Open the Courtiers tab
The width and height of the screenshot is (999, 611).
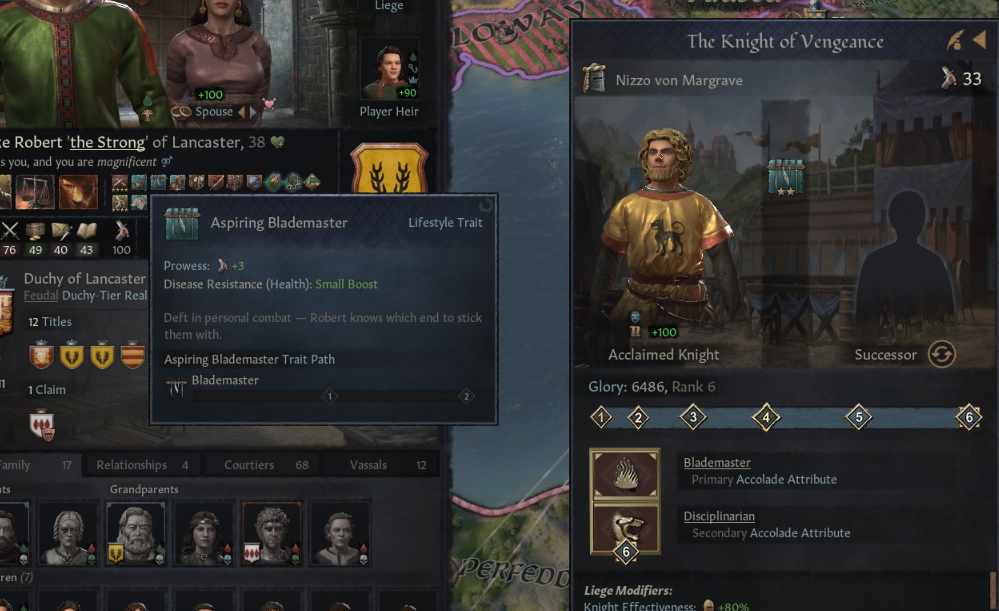[x=264, y=465]
